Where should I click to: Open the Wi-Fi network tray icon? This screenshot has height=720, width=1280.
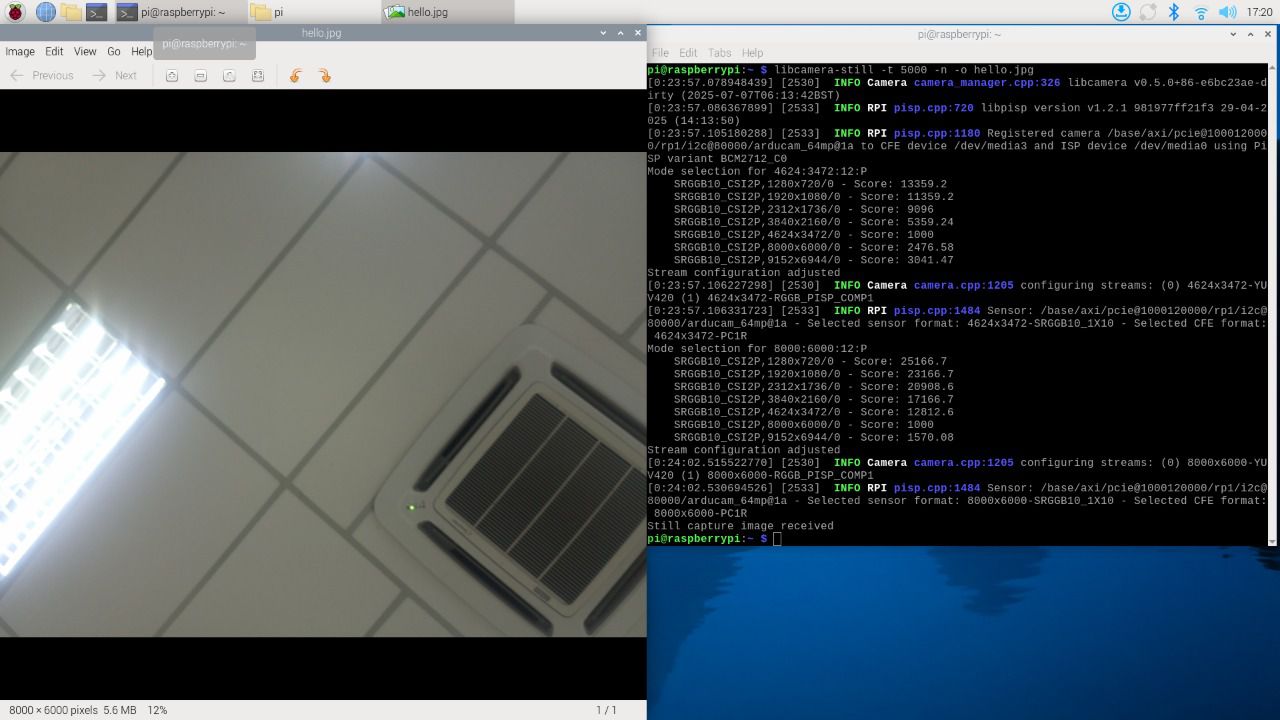coord(1201,12)
